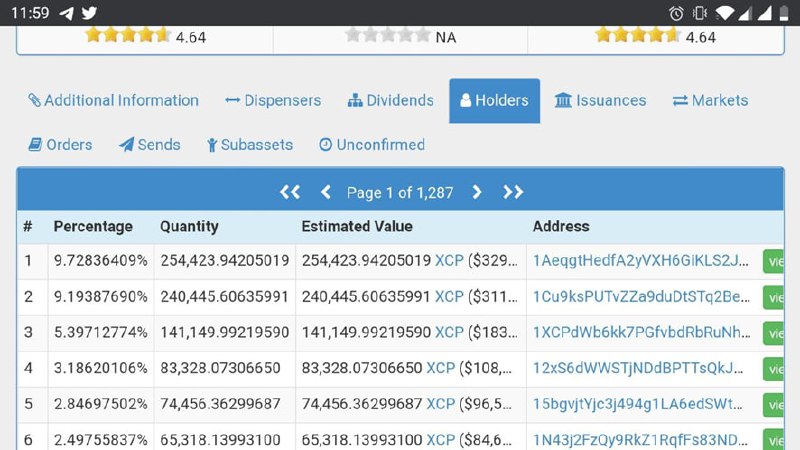This screenshot has width=800, height=450.
Task: Click XCP link in row 6 estimated value
Action: [x=440, y=439]
